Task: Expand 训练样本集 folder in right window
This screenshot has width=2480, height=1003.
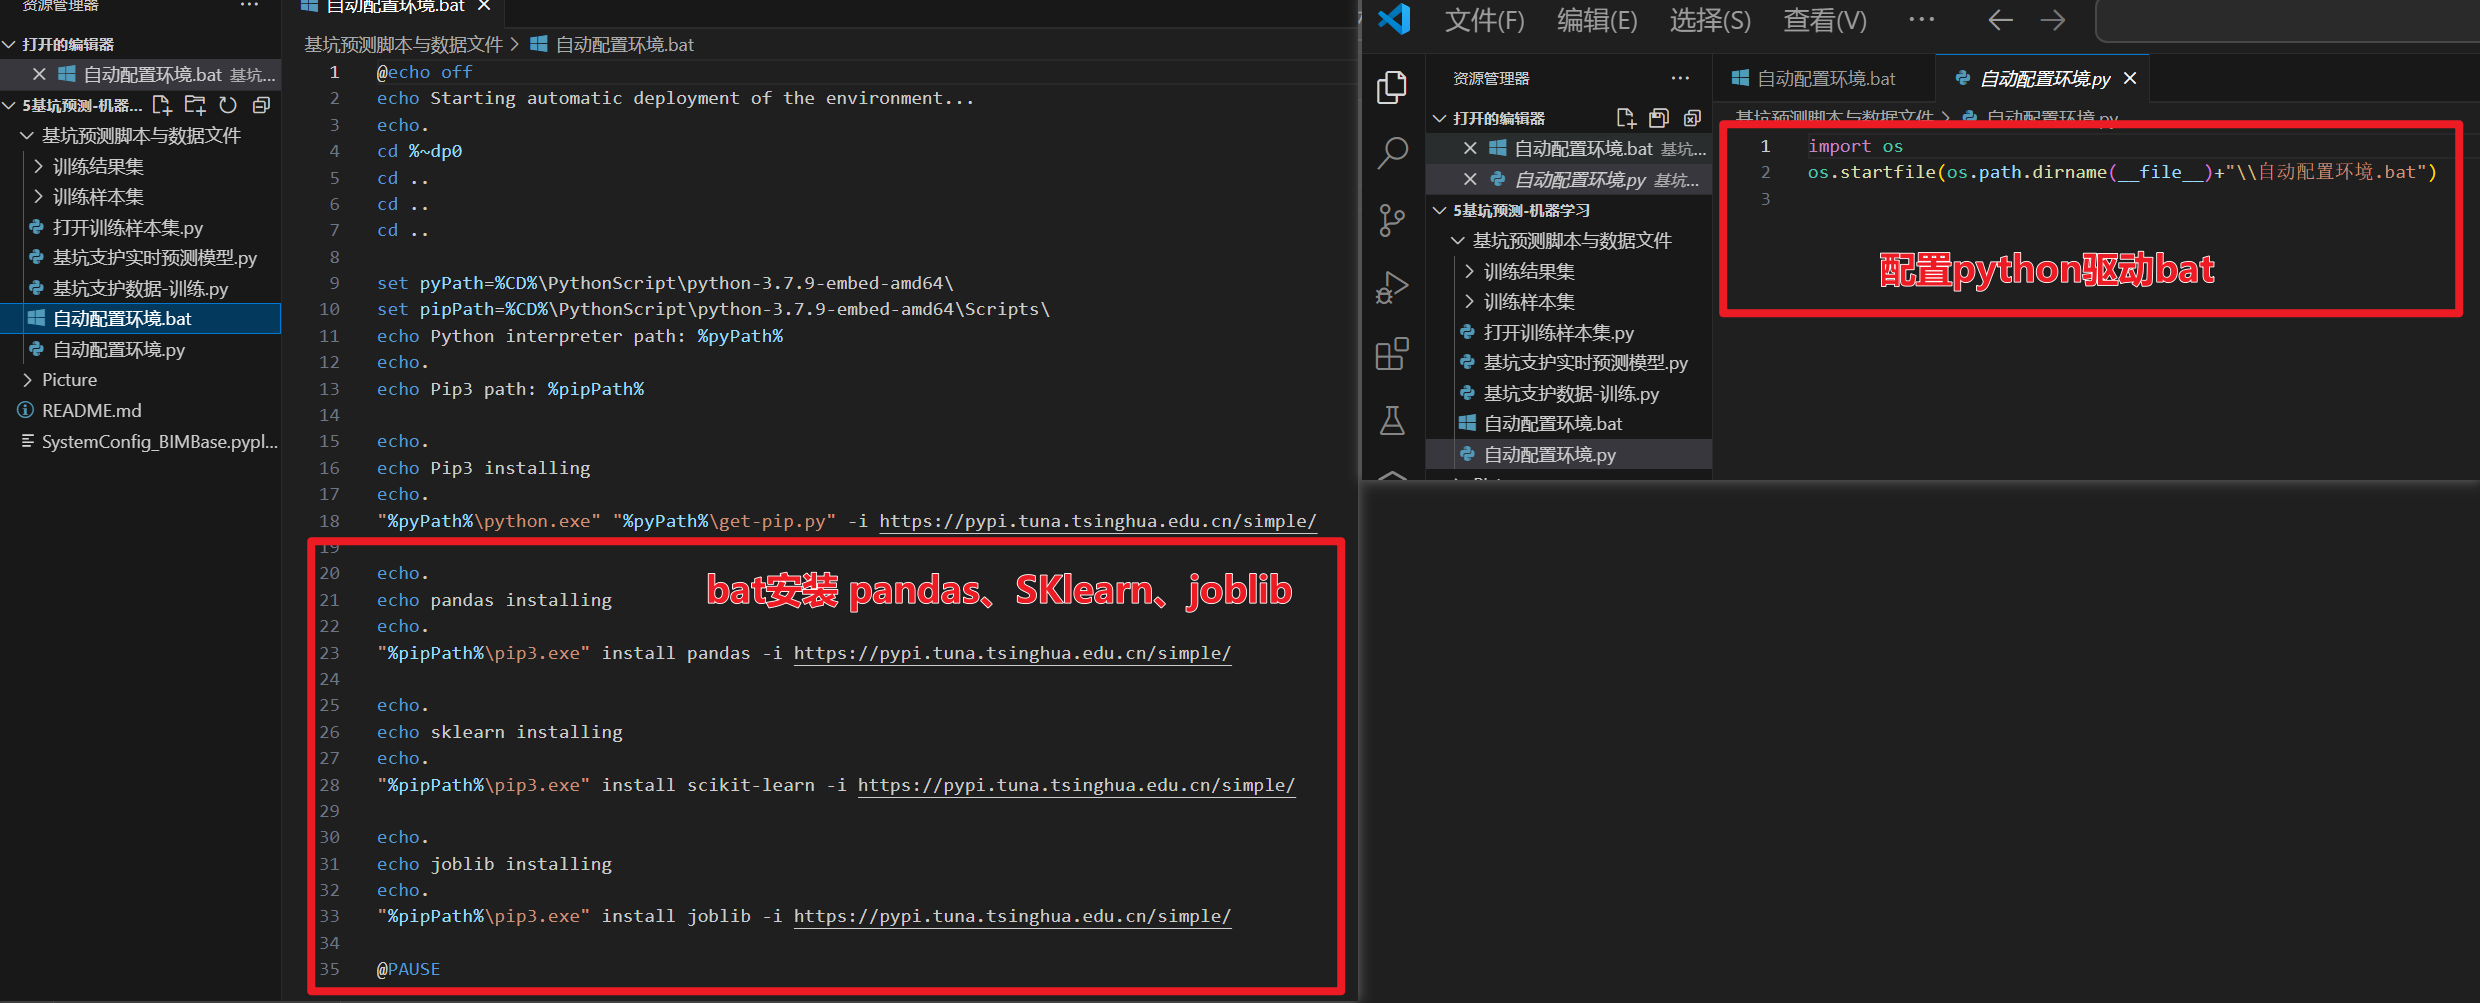Action: point(1469,302)
